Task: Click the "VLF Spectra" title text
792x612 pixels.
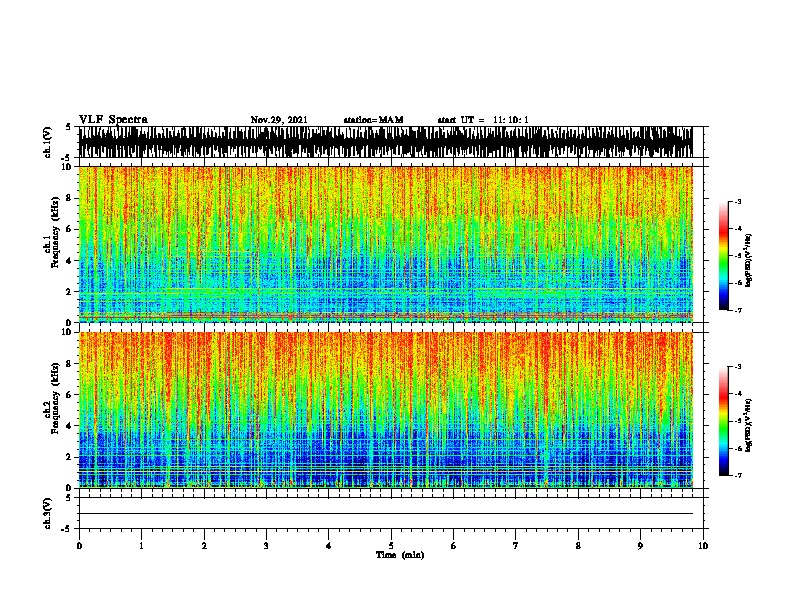Action: click(x=113, y=120)
